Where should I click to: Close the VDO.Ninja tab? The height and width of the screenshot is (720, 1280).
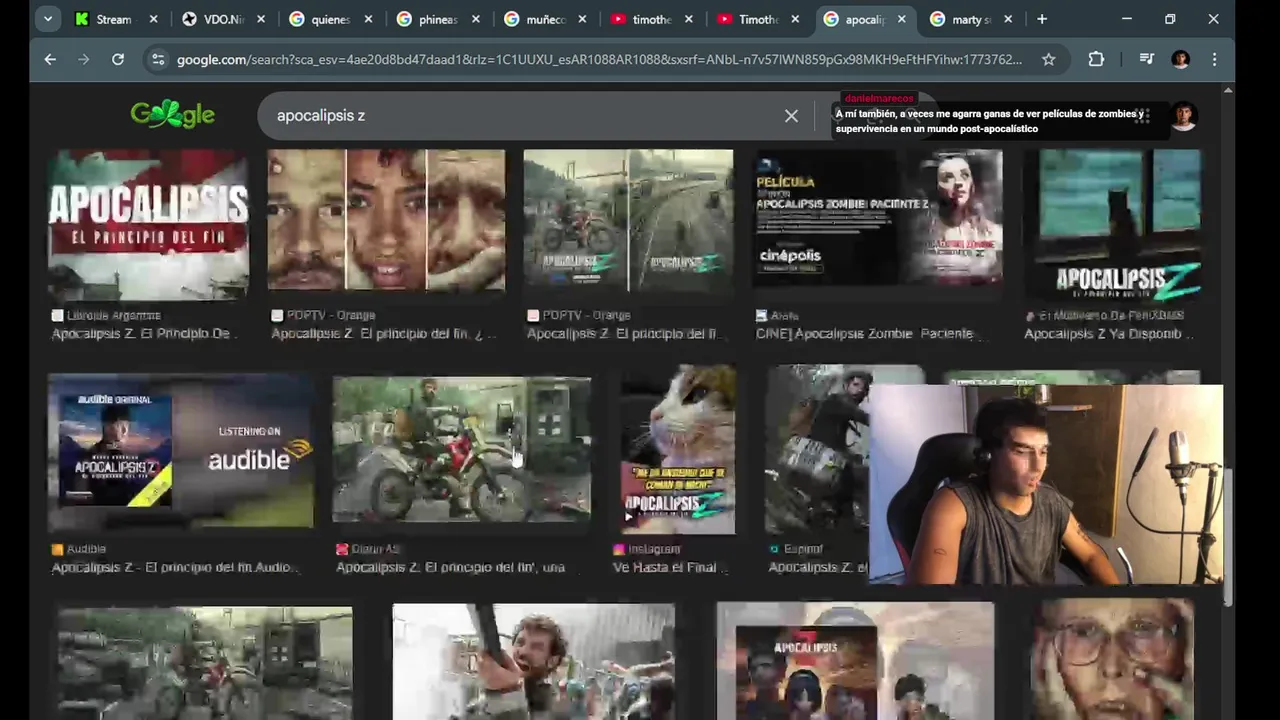260,19
